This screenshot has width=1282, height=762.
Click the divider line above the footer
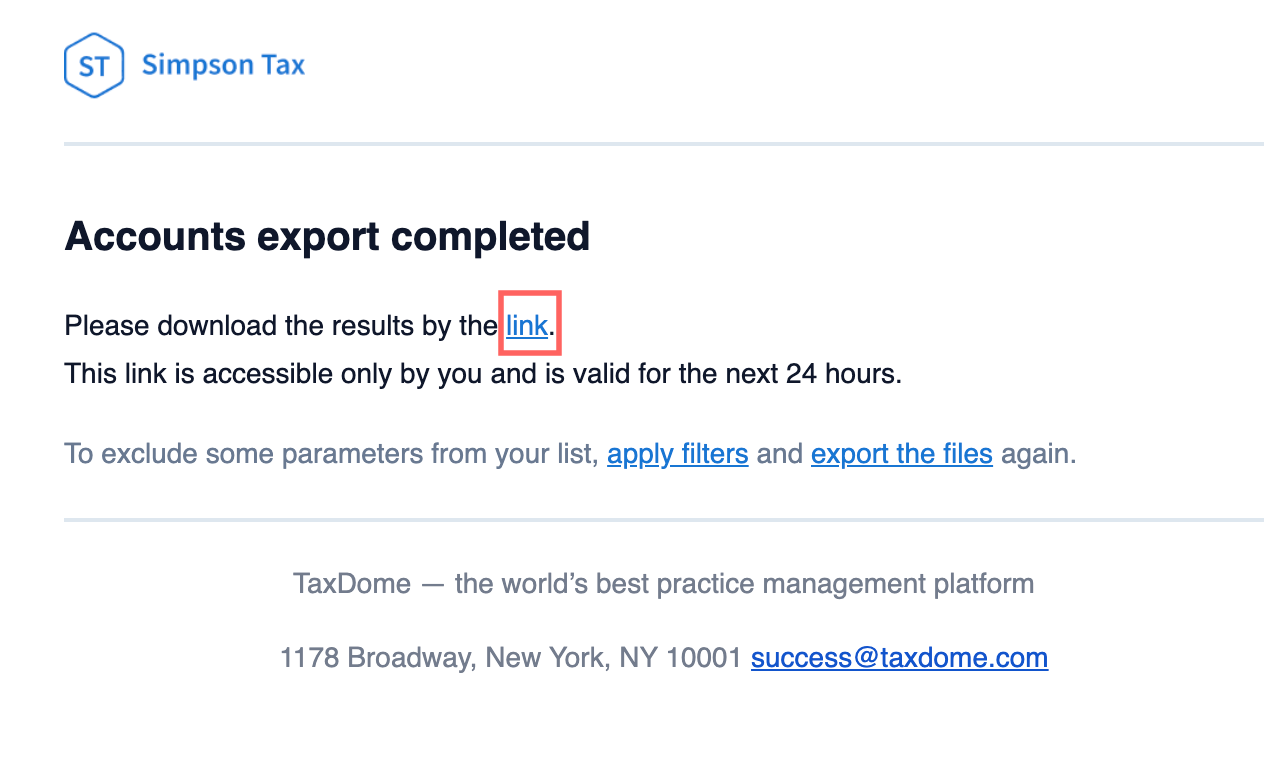(660, 520)
